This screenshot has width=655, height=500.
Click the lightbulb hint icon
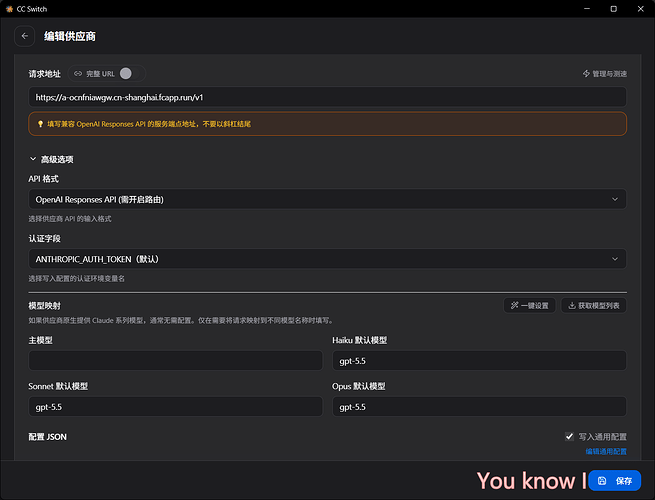pyautogui.click(x=41, y=124)
